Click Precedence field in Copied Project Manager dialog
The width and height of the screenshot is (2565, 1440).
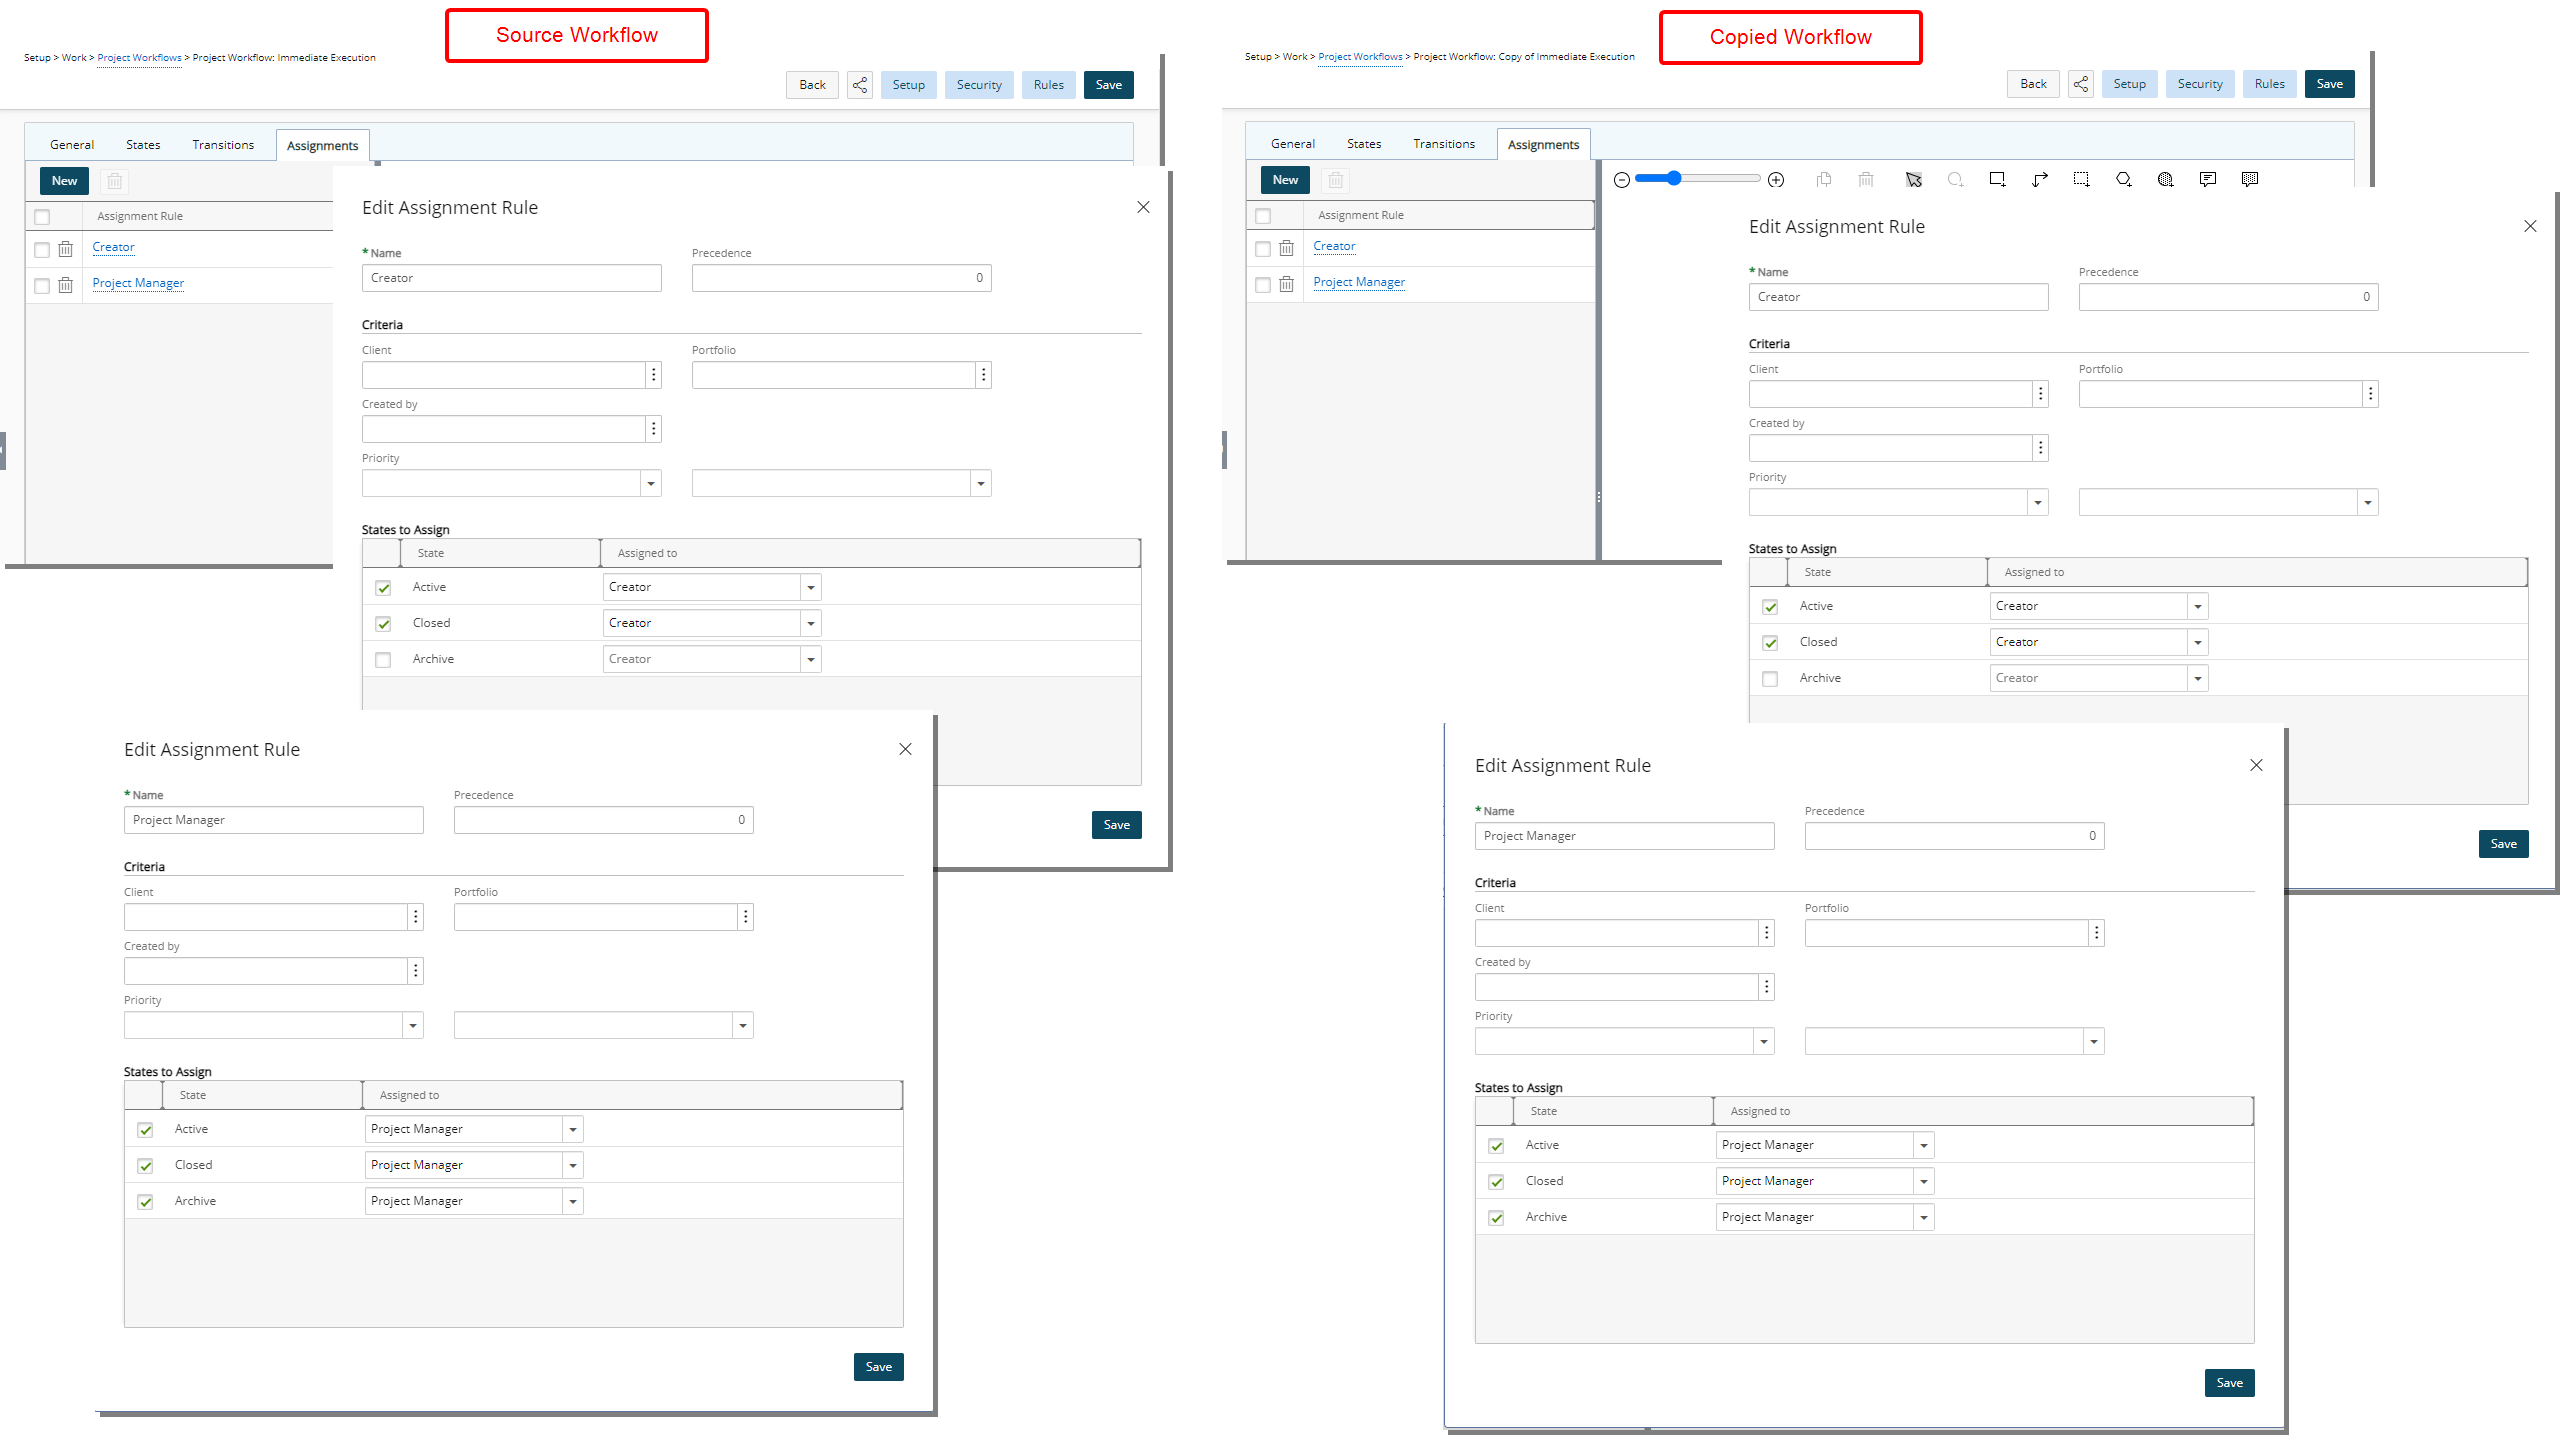1955,836
